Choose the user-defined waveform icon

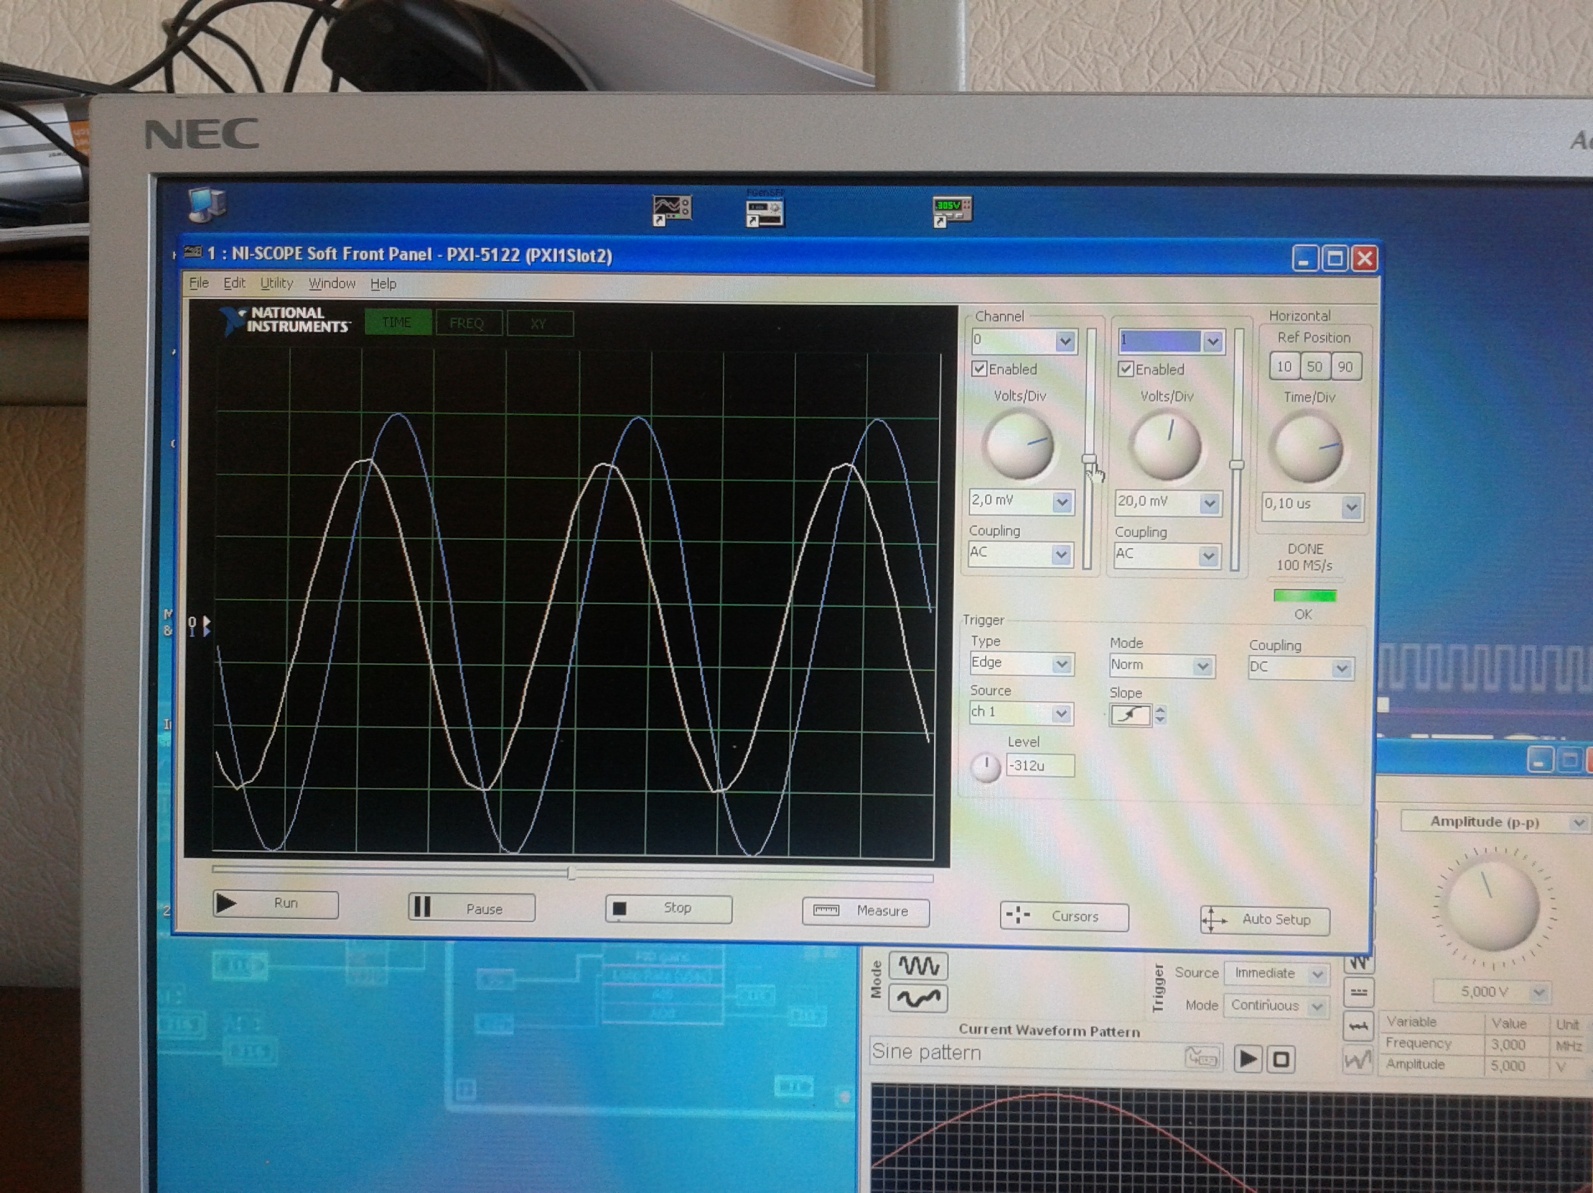[x=1358, y=1060]
